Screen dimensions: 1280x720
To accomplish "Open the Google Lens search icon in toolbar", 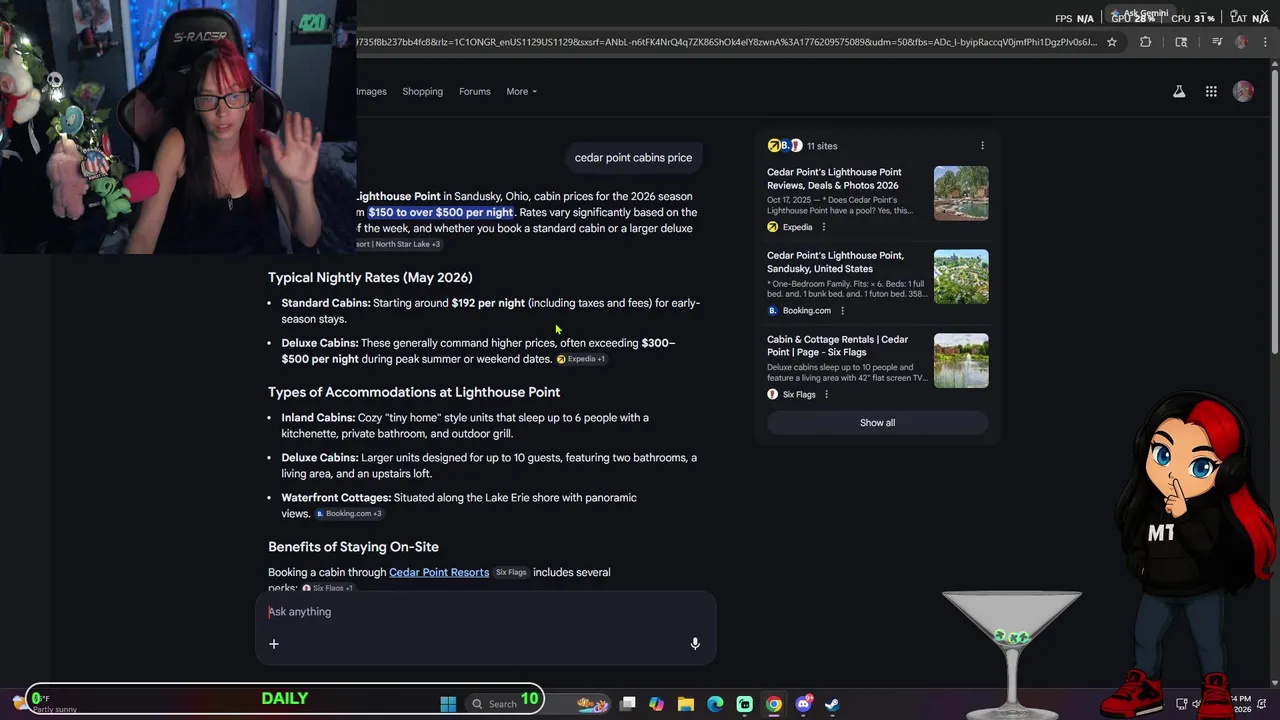I will coord(1181,42).
